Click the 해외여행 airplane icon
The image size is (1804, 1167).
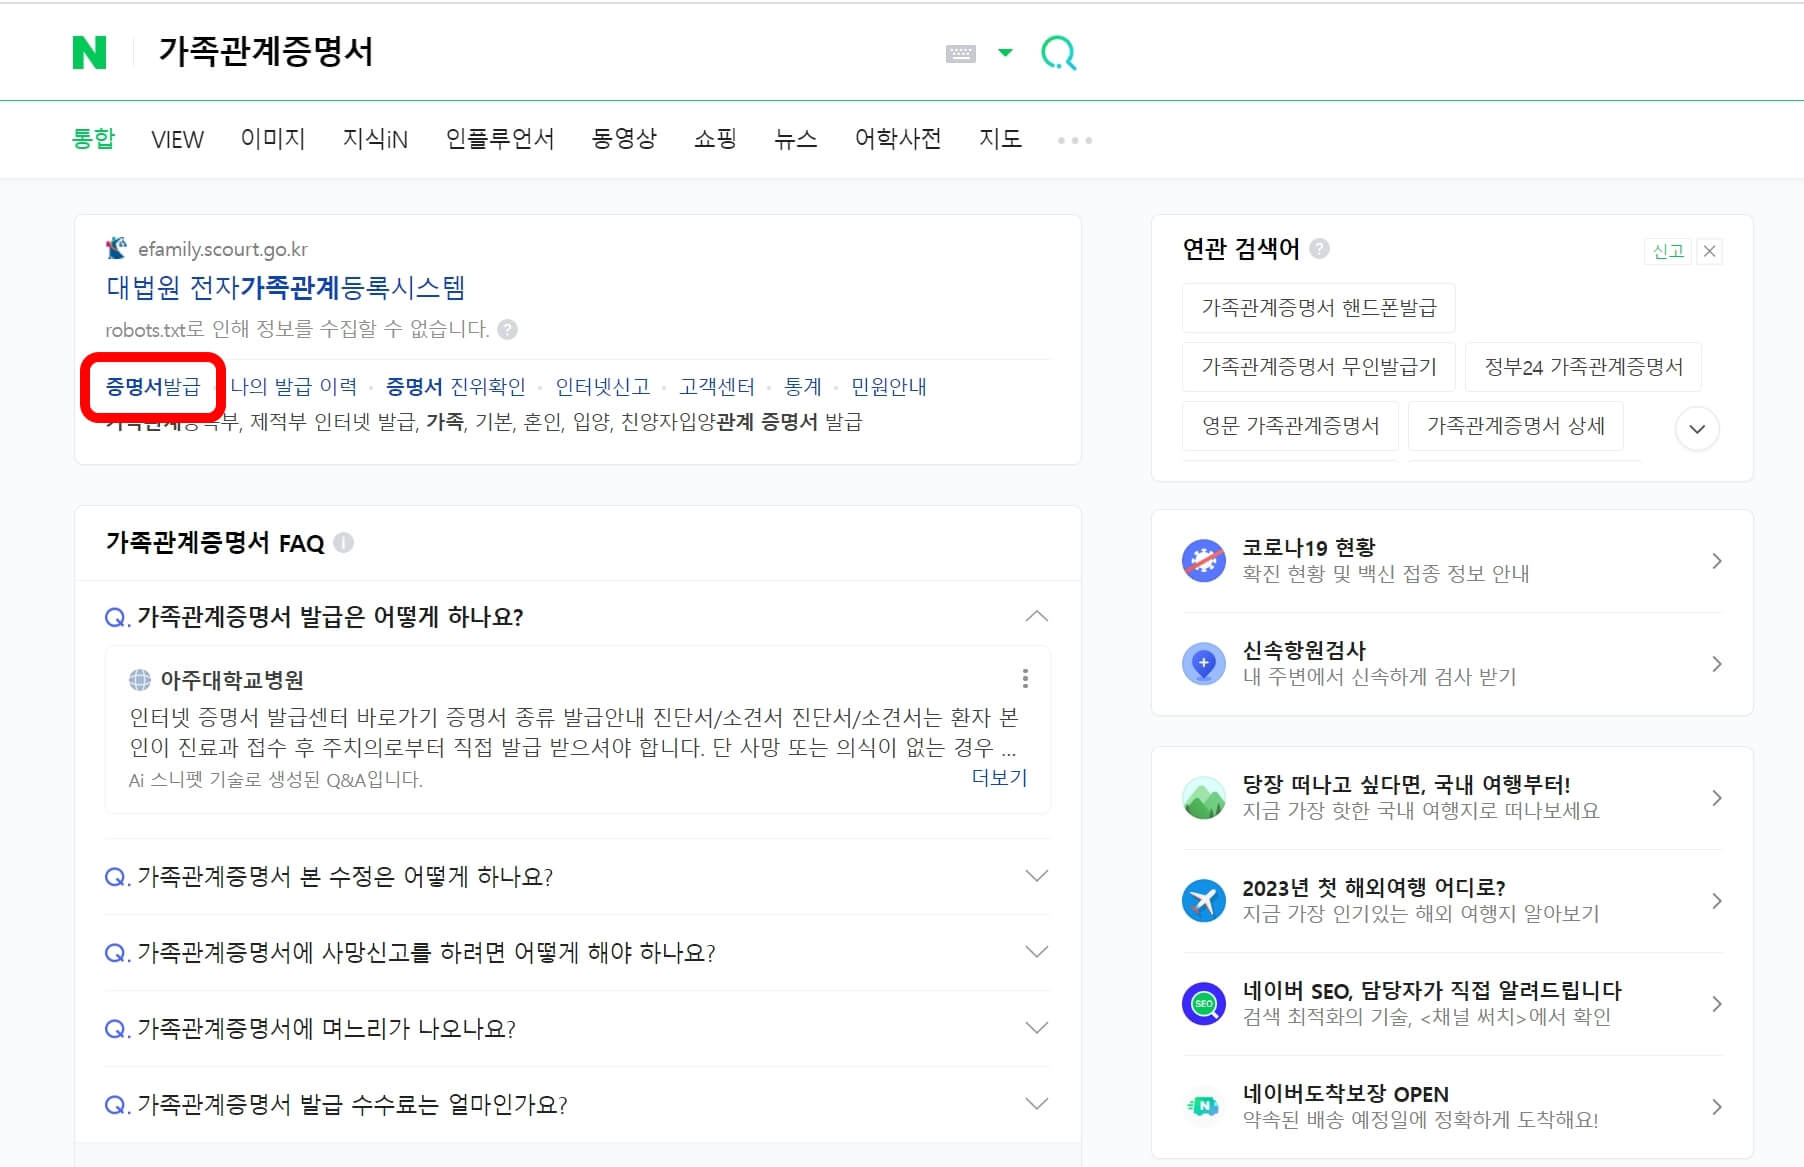(1204, 901)
